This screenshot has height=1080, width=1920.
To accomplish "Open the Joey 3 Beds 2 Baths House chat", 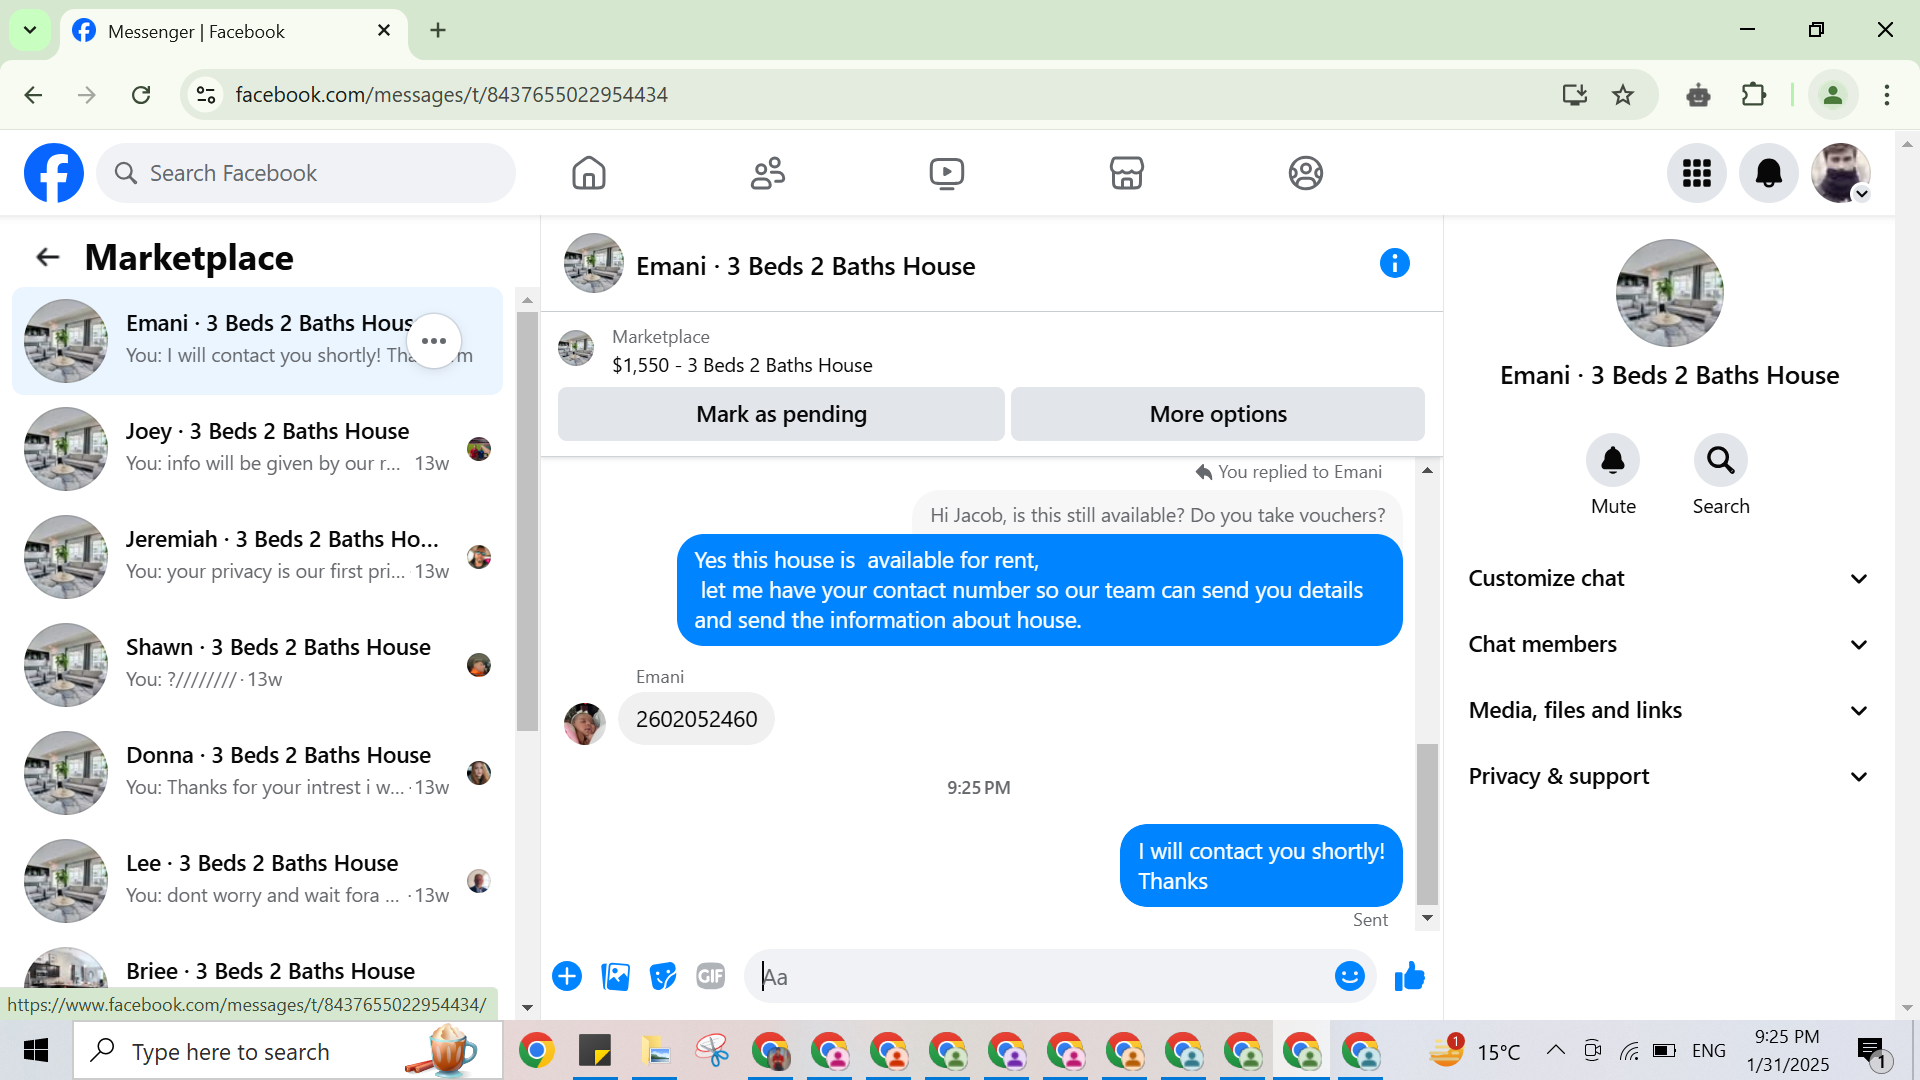I will pos(257,449).
